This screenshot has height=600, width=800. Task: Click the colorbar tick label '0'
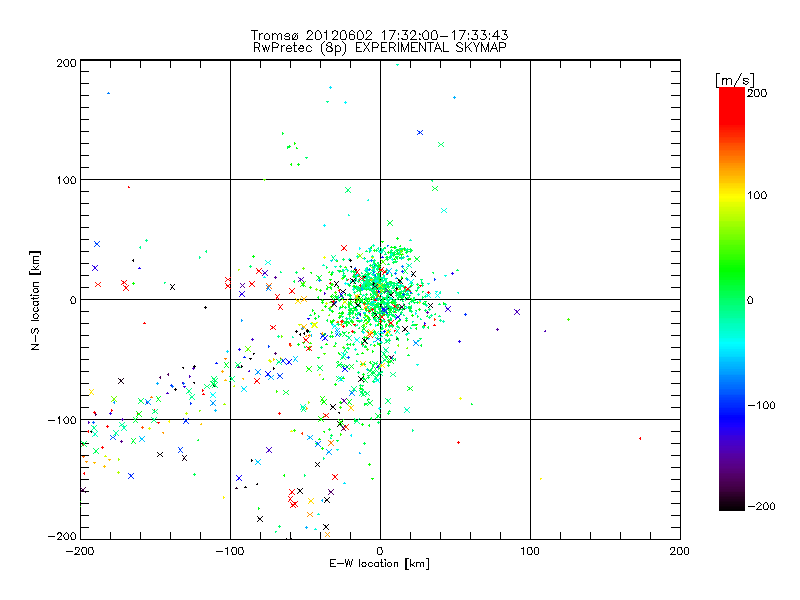coord(750,300)
